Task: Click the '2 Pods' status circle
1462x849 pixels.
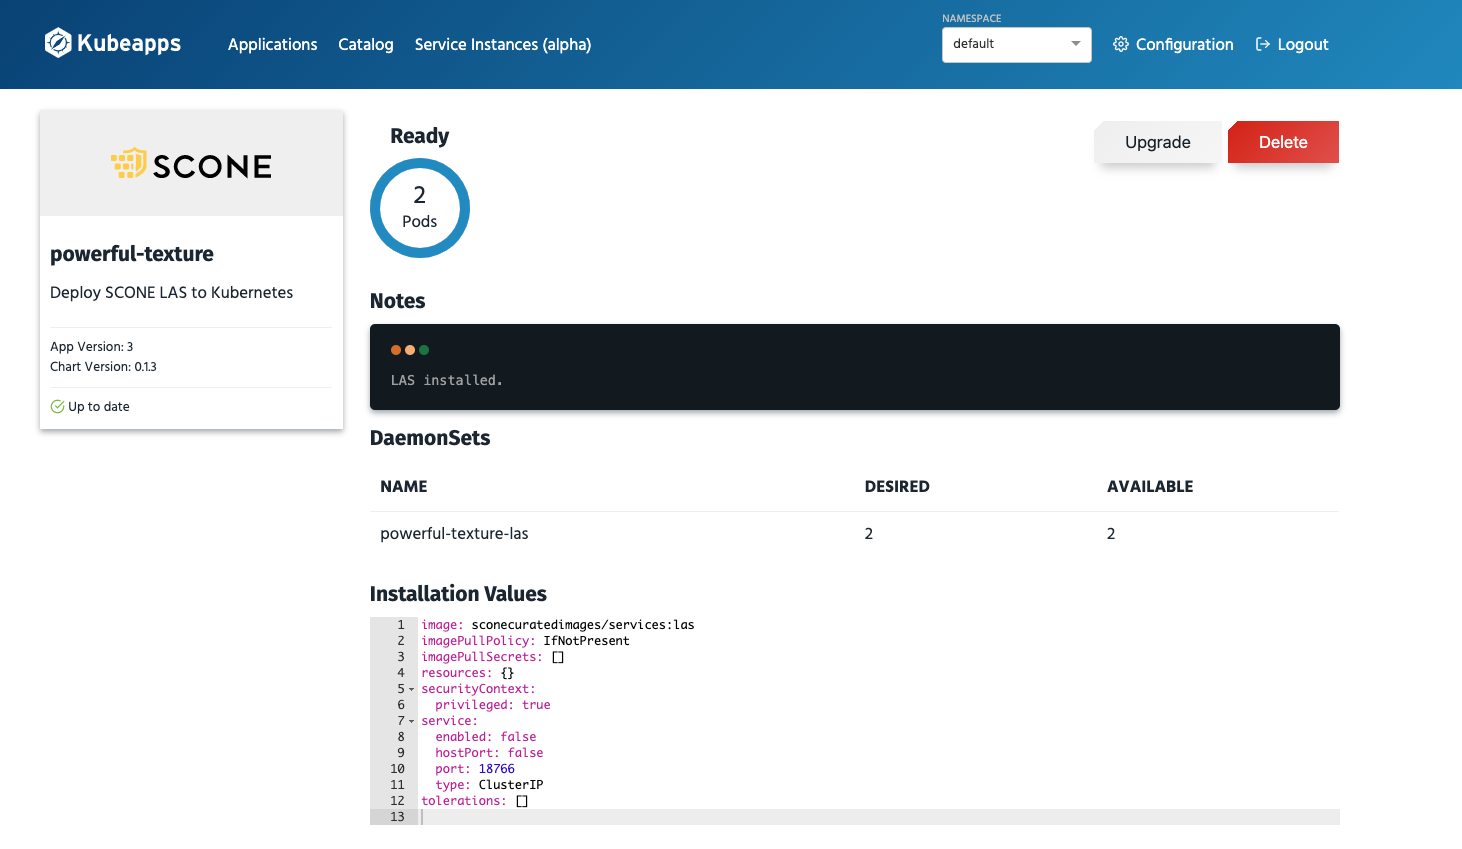Action: click(419, 208)
